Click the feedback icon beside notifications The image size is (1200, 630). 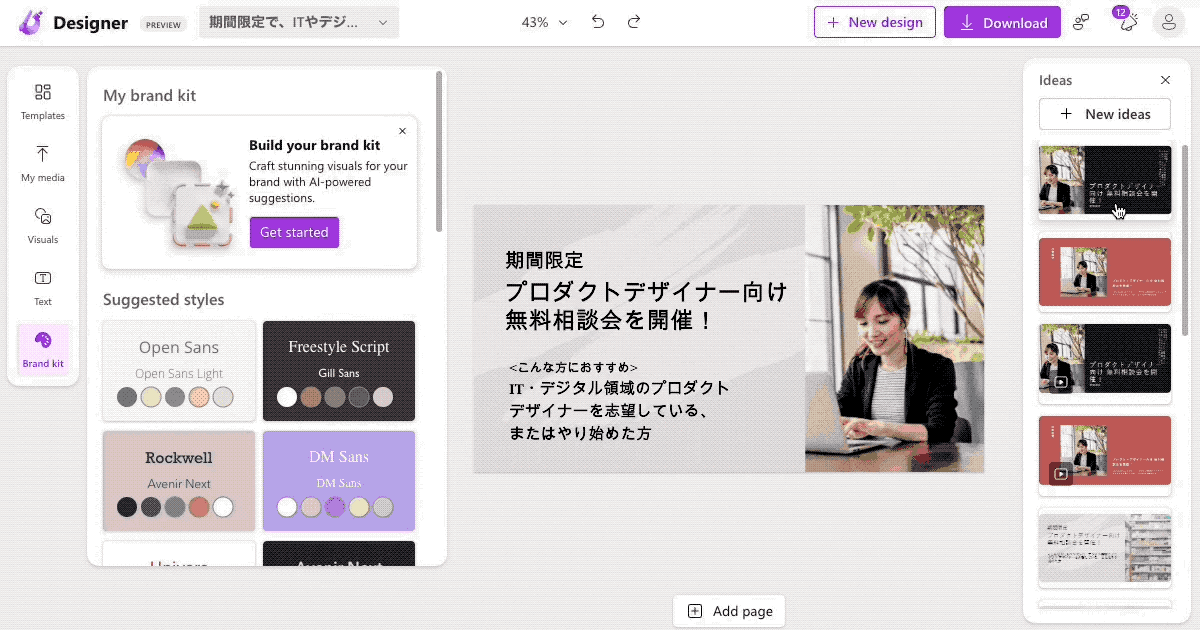tap(1081, 21)
